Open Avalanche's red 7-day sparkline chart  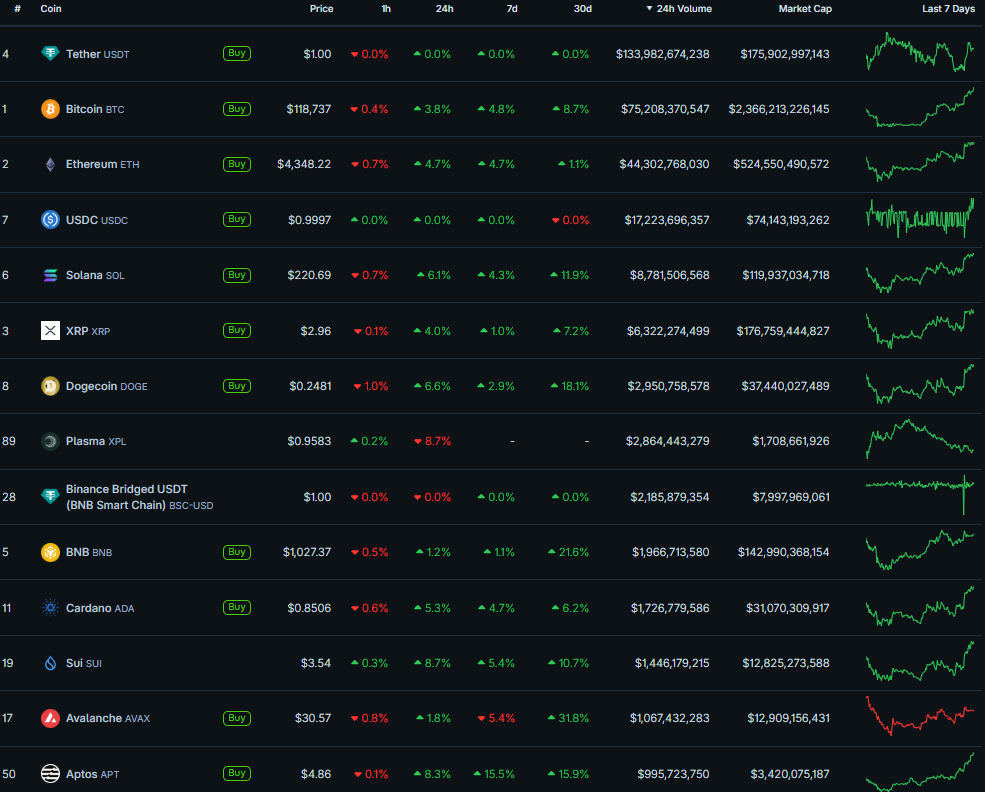pyautogui.click(x=920, y=716)
